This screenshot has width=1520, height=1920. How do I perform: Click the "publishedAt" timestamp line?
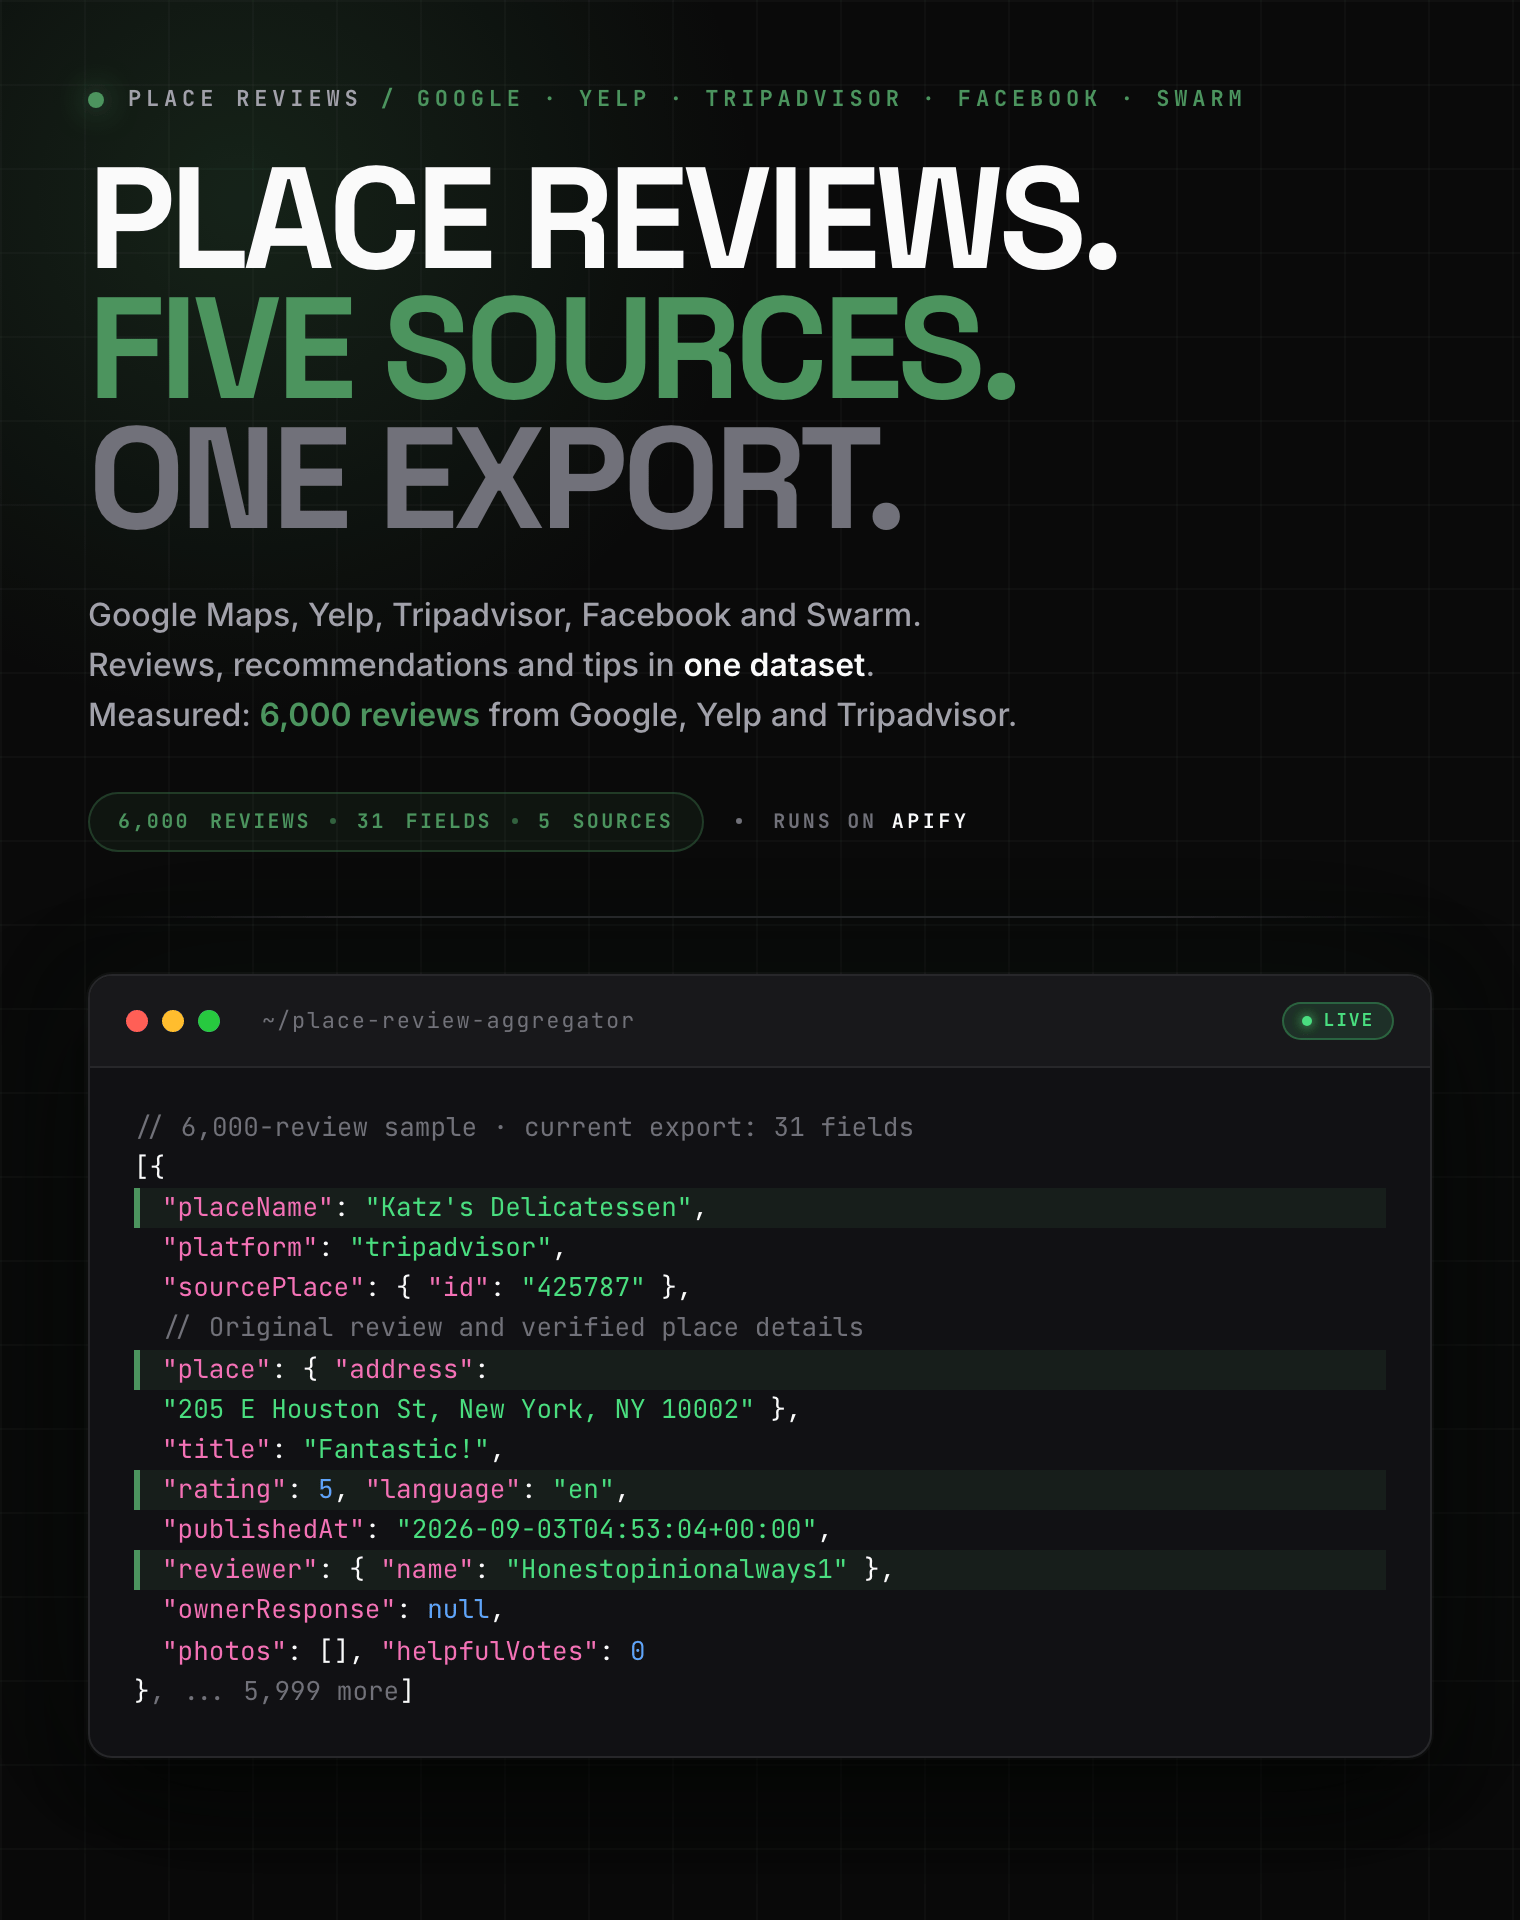[x=497, y=1530]
